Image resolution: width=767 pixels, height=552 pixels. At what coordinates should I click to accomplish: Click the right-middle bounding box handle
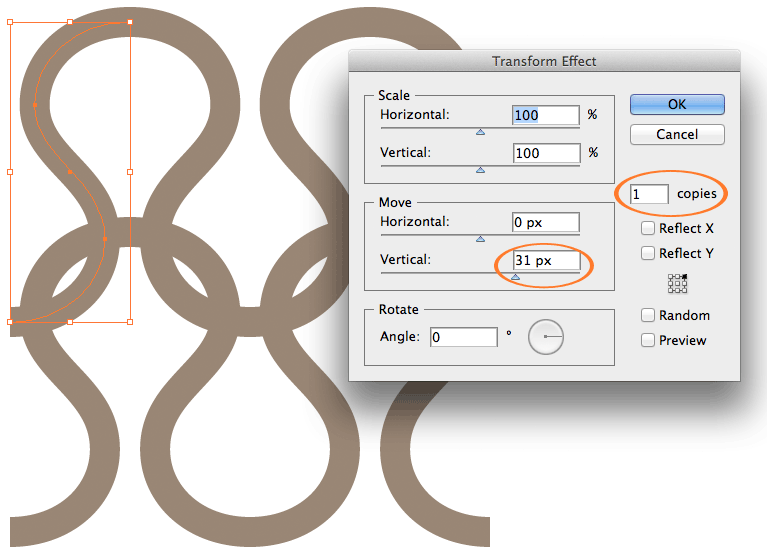pos(130,172)
